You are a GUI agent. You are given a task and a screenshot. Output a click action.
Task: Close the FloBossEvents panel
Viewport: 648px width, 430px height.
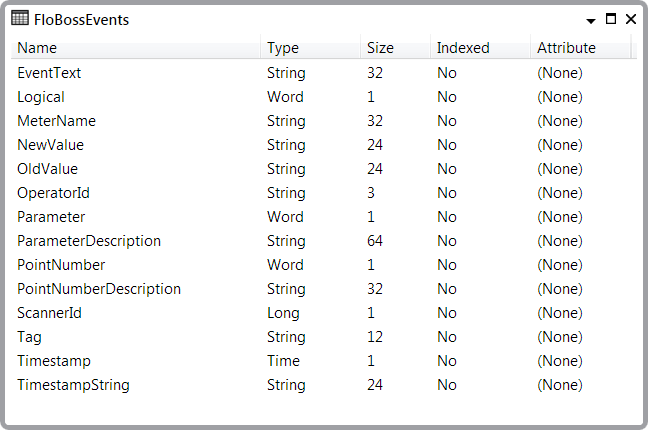pos(631,19)
